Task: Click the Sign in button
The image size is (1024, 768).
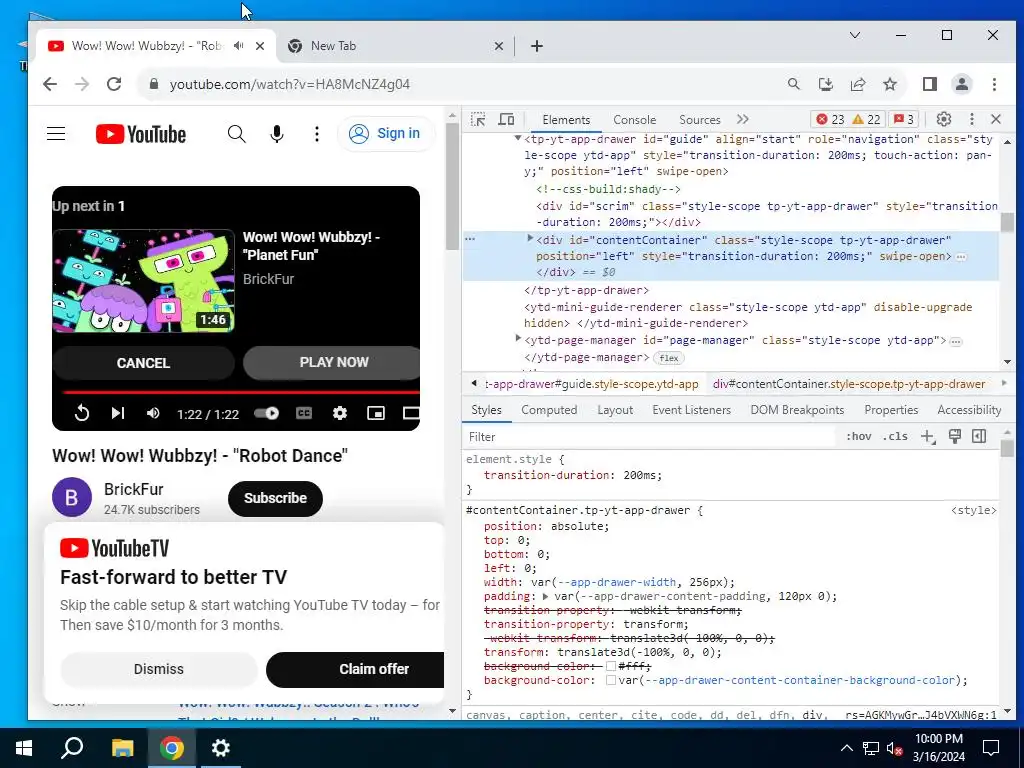Action: (x=385, y=134)
